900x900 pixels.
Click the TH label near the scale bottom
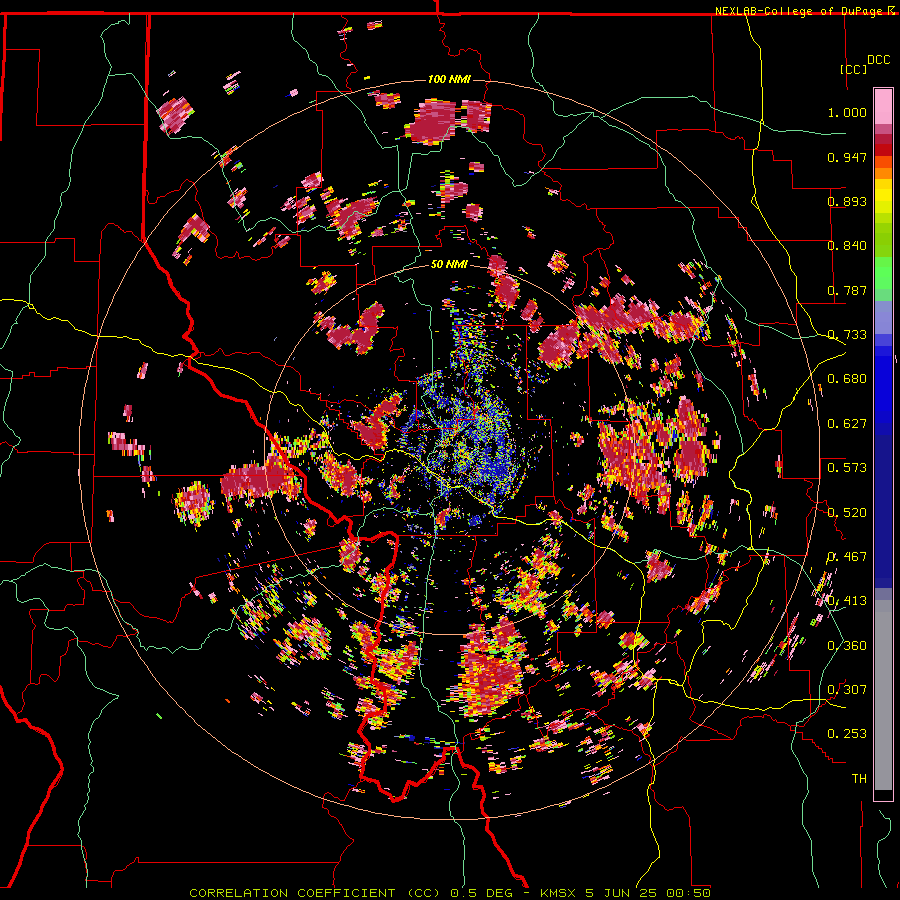[859, 779]
